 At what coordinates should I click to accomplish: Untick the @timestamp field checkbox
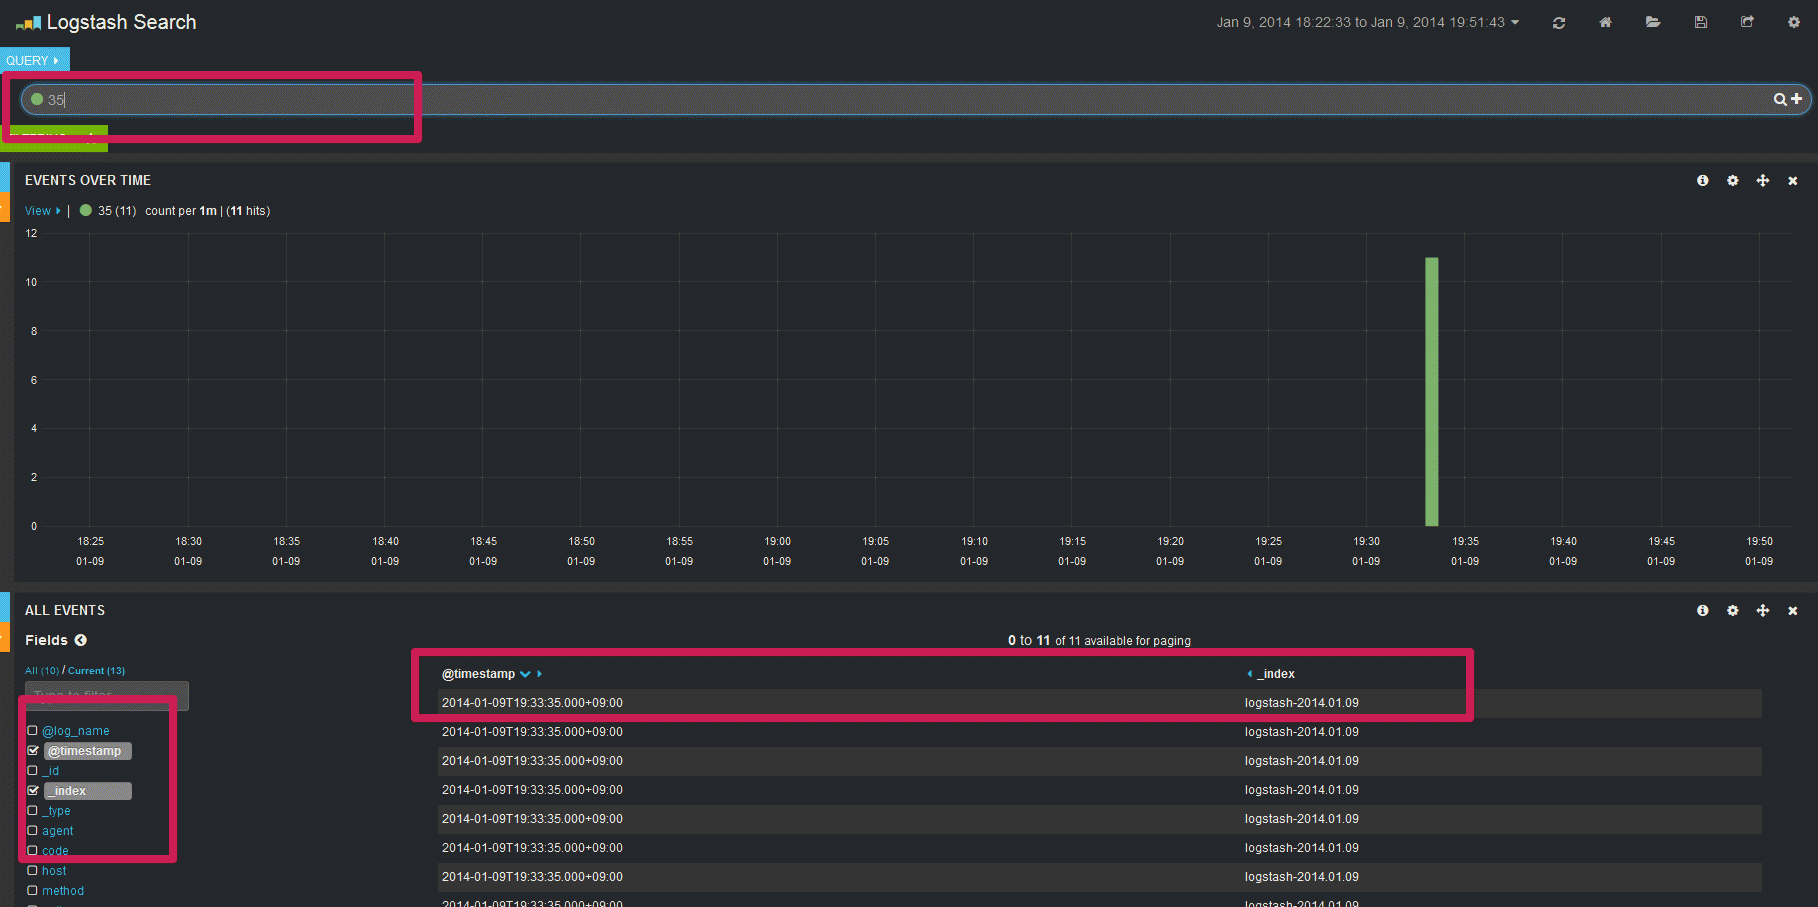pos(33,751)
